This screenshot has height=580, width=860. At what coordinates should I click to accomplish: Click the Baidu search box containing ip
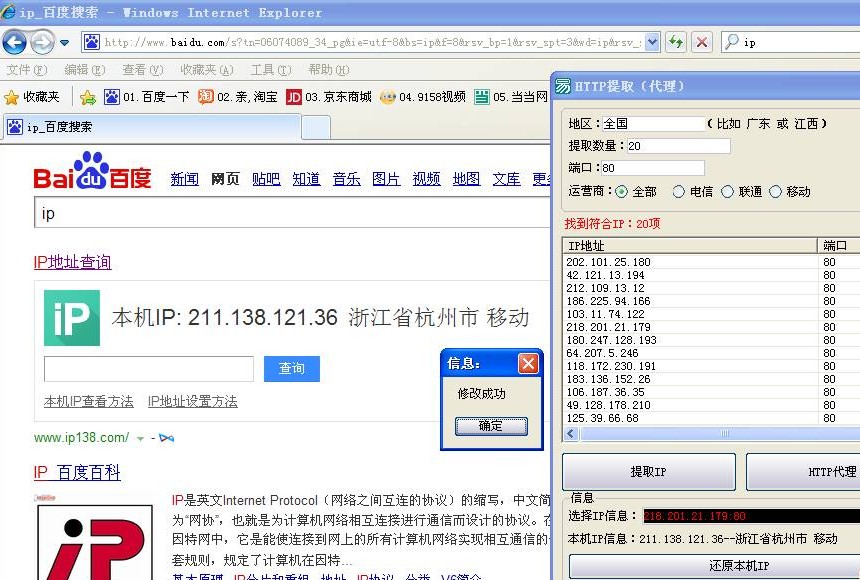(x=292, y=213)
